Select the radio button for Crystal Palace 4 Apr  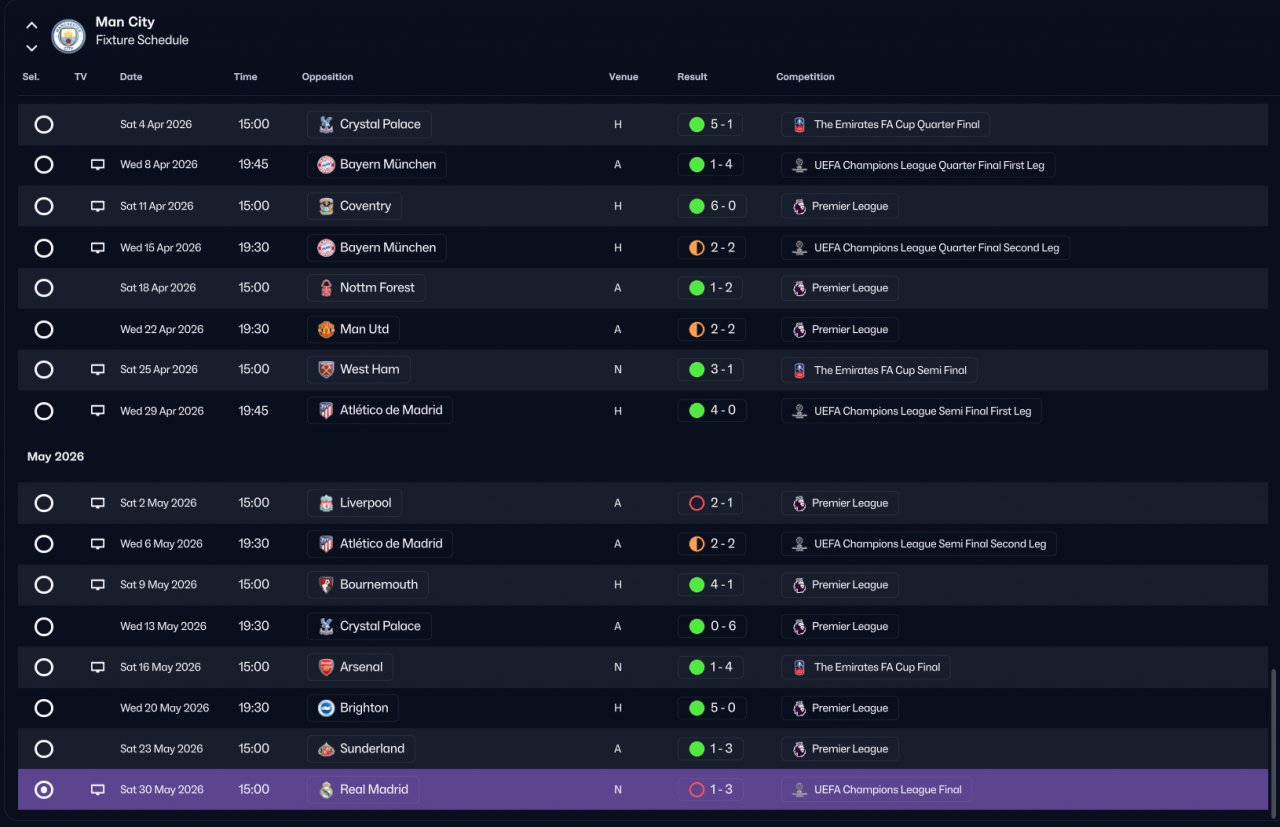[x=44, y=125]
